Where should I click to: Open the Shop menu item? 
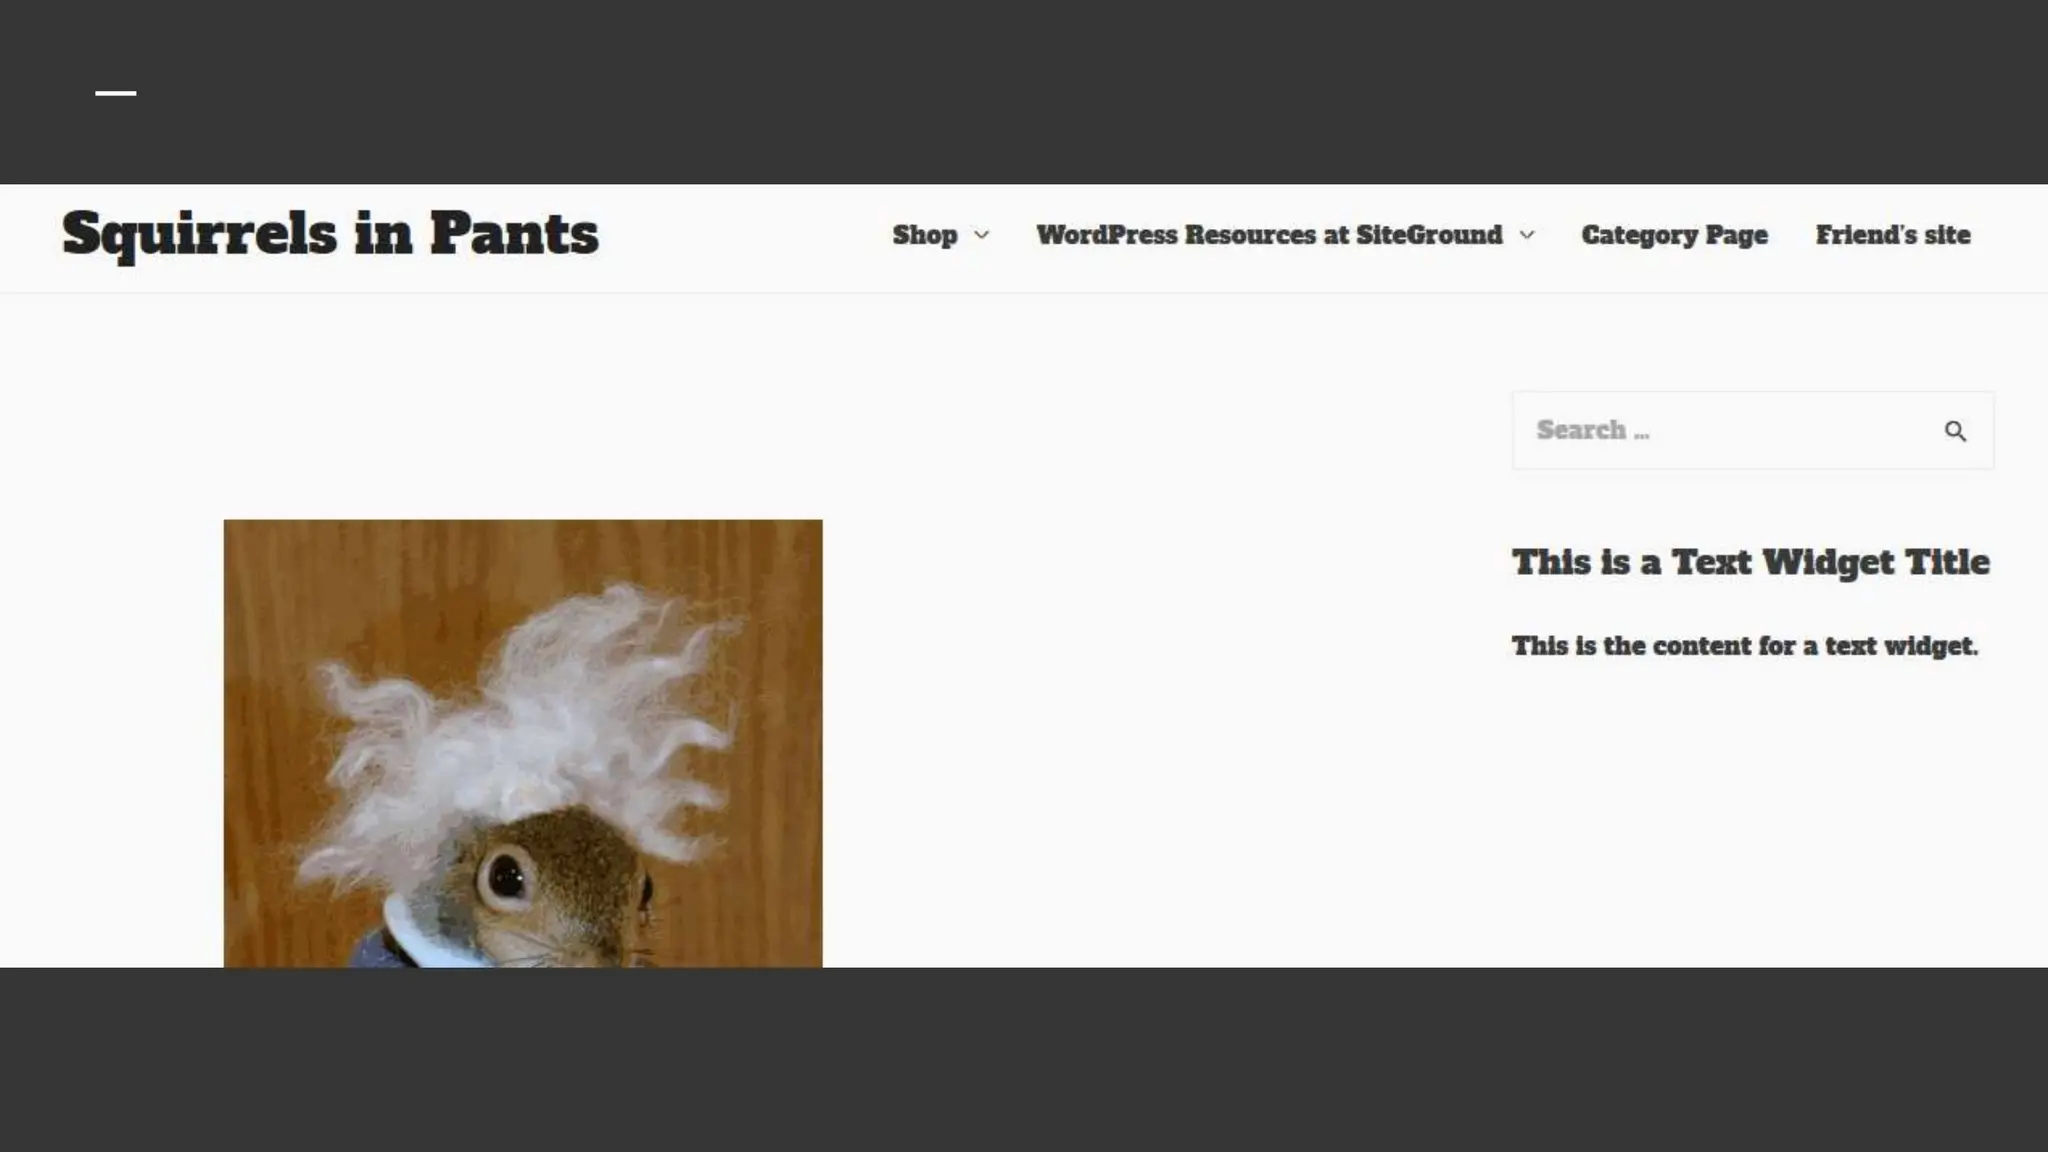tap(925, 235)
